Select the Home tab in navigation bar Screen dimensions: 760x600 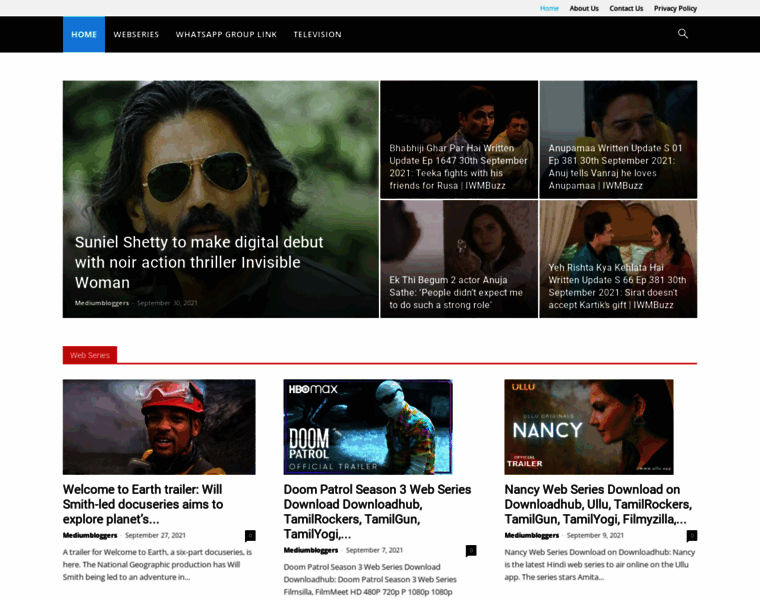84,34
